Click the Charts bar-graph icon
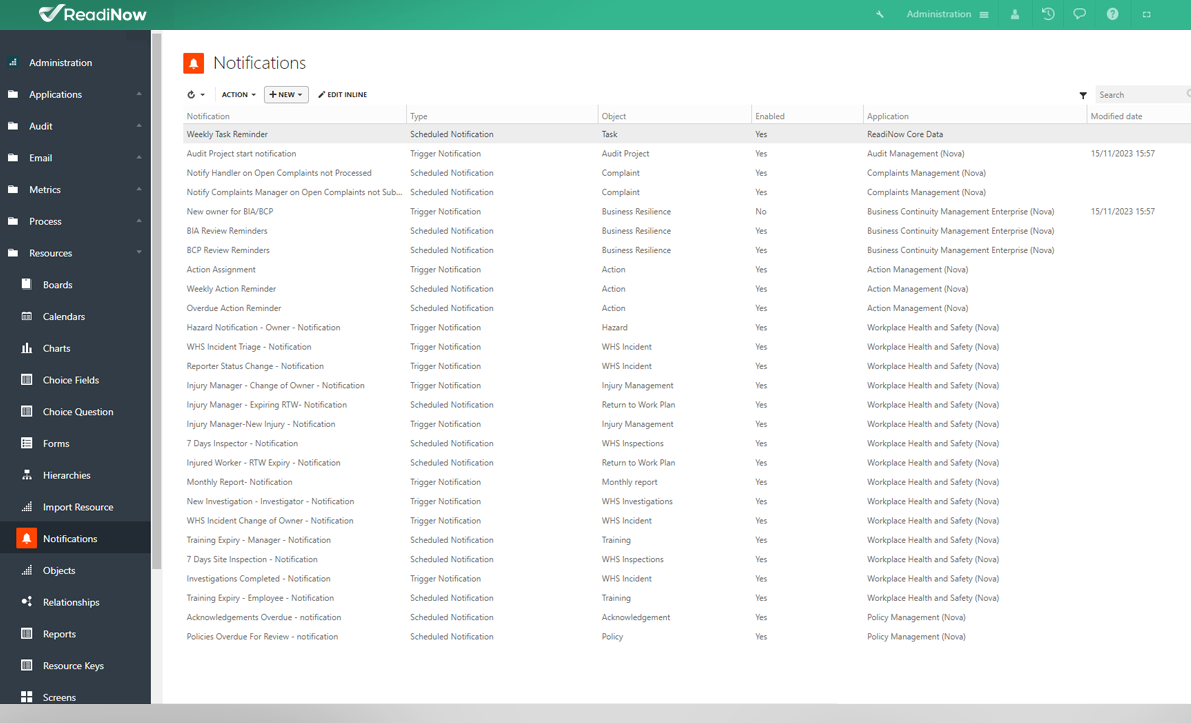Viewport: 1191px width, 723px height. coord(27,349)
